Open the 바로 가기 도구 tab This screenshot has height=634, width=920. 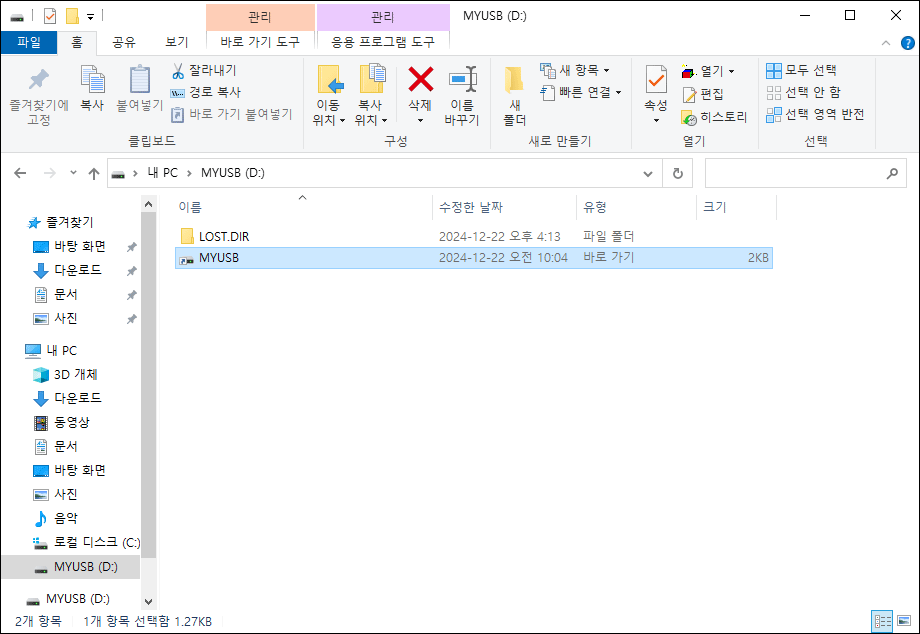coord(260,42)
